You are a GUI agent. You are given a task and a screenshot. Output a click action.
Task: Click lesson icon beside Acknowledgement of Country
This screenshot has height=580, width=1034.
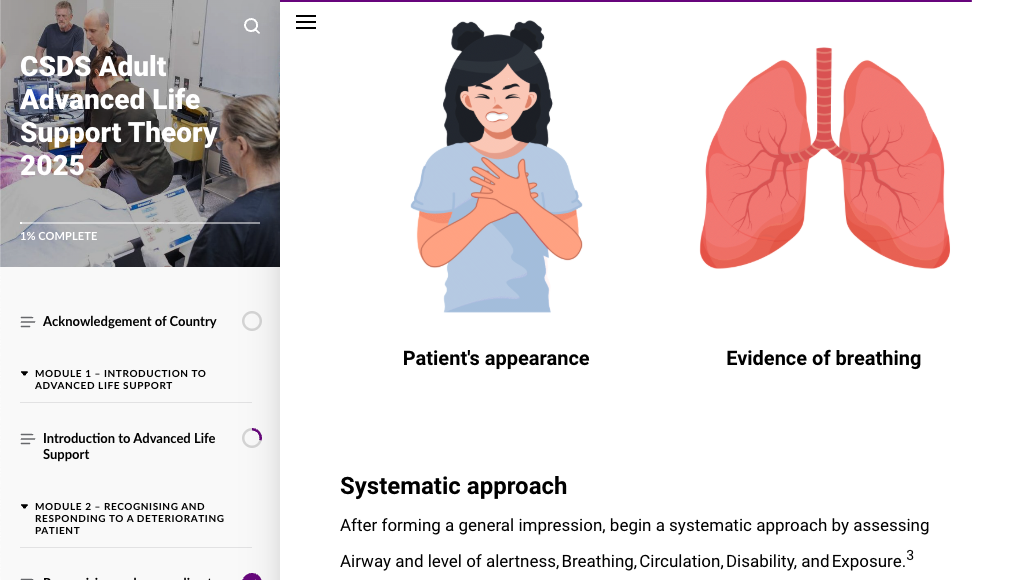27,322
